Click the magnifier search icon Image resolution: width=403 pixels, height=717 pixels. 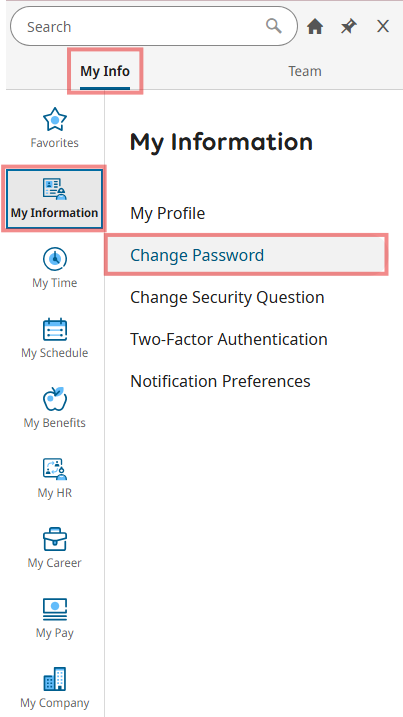[x=274, y=26]
